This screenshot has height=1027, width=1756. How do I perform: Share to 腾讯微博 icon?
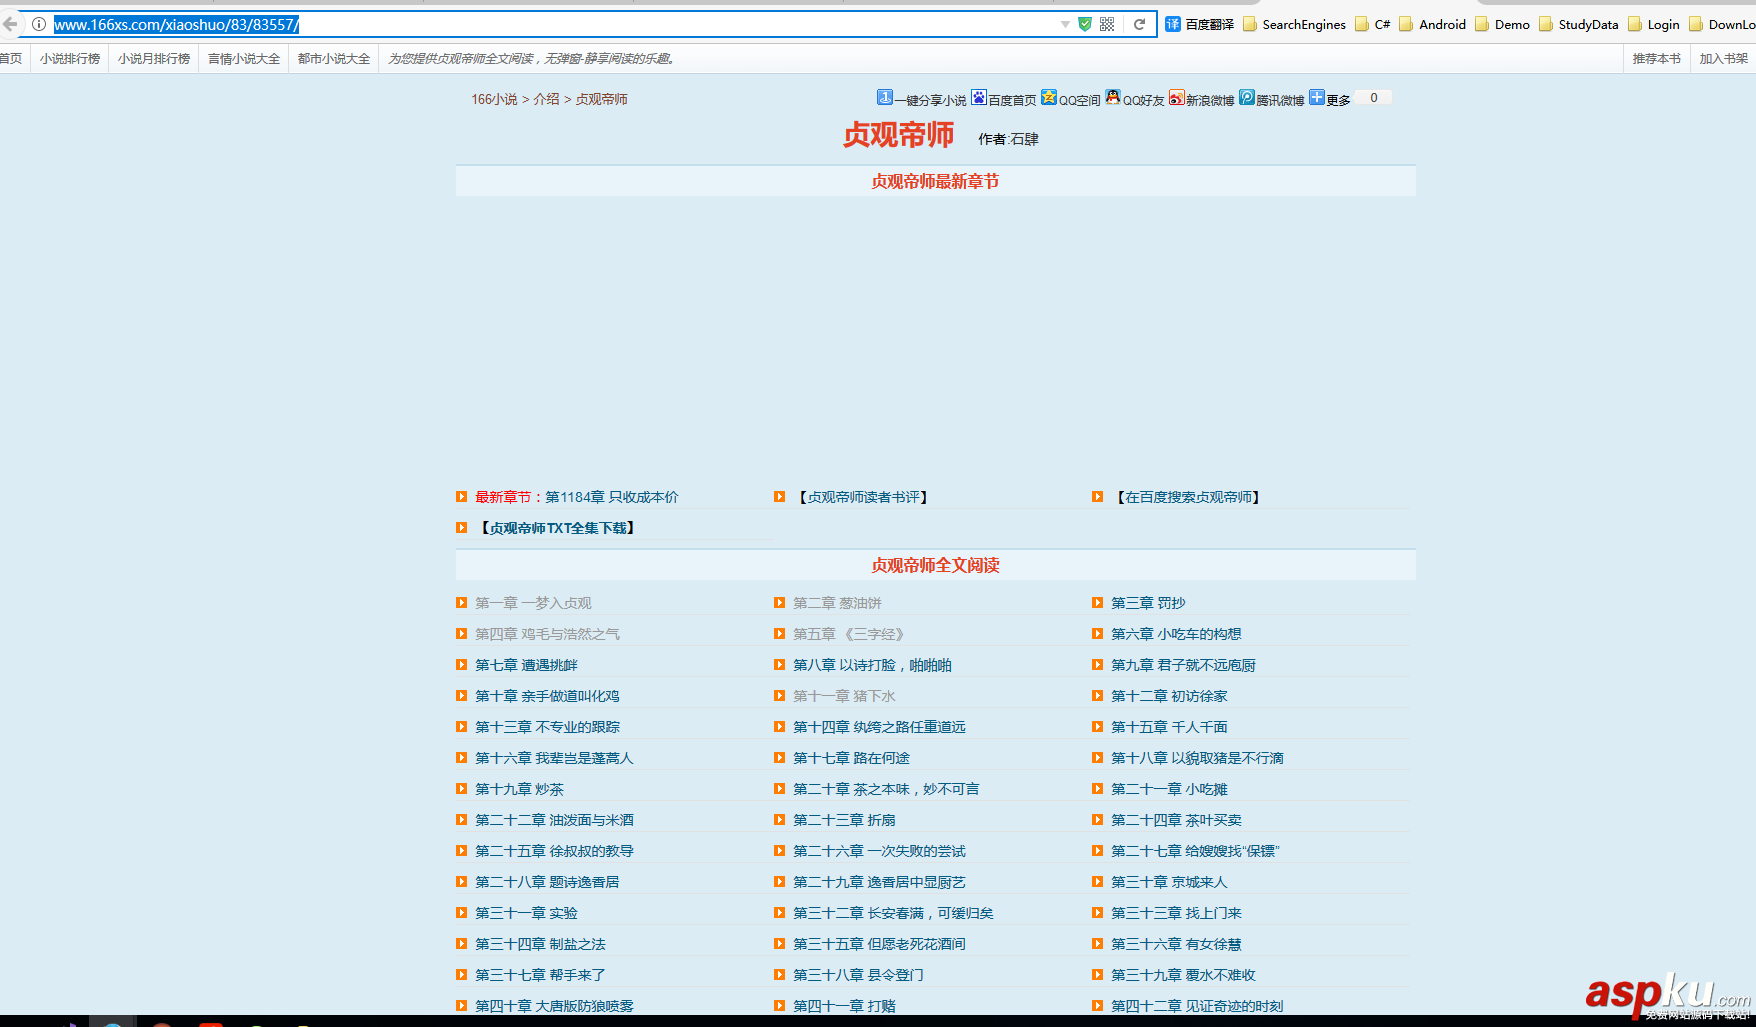[1247, 97]
